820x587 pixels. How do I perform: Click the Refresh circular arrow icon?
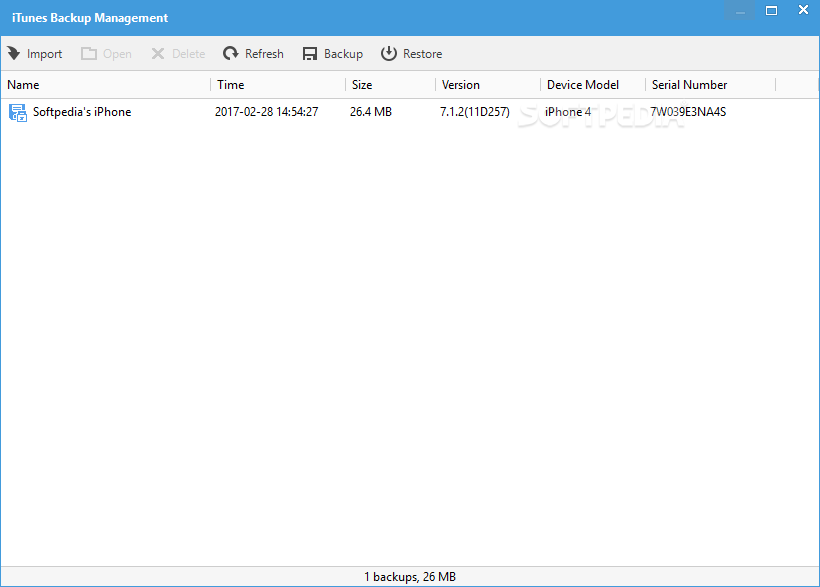(231, 53)
